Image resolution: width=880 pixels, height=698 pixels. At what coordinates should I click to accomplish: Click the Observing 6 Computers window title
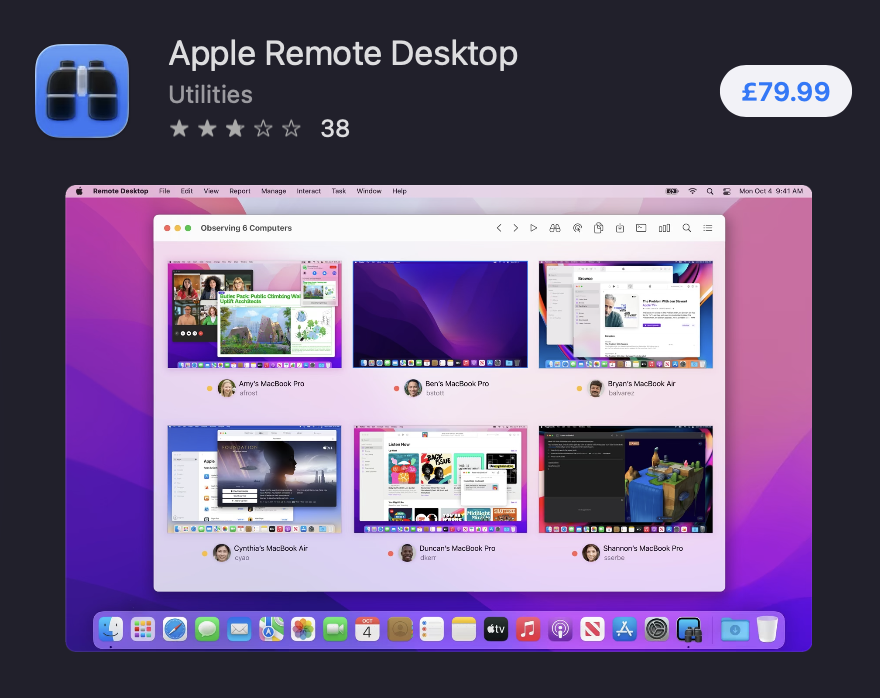coord(246,228)
